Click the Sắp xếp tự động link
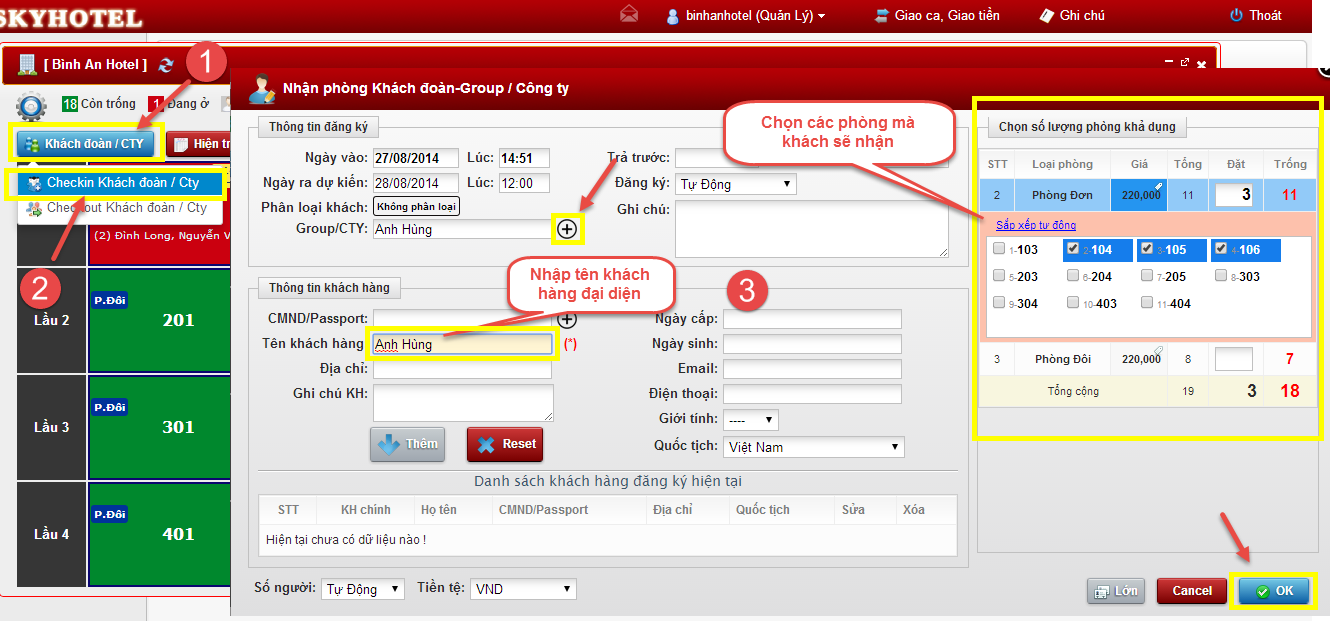Image resolution: width=1330 pixels, height=621 pixels. click(1035, 225)
